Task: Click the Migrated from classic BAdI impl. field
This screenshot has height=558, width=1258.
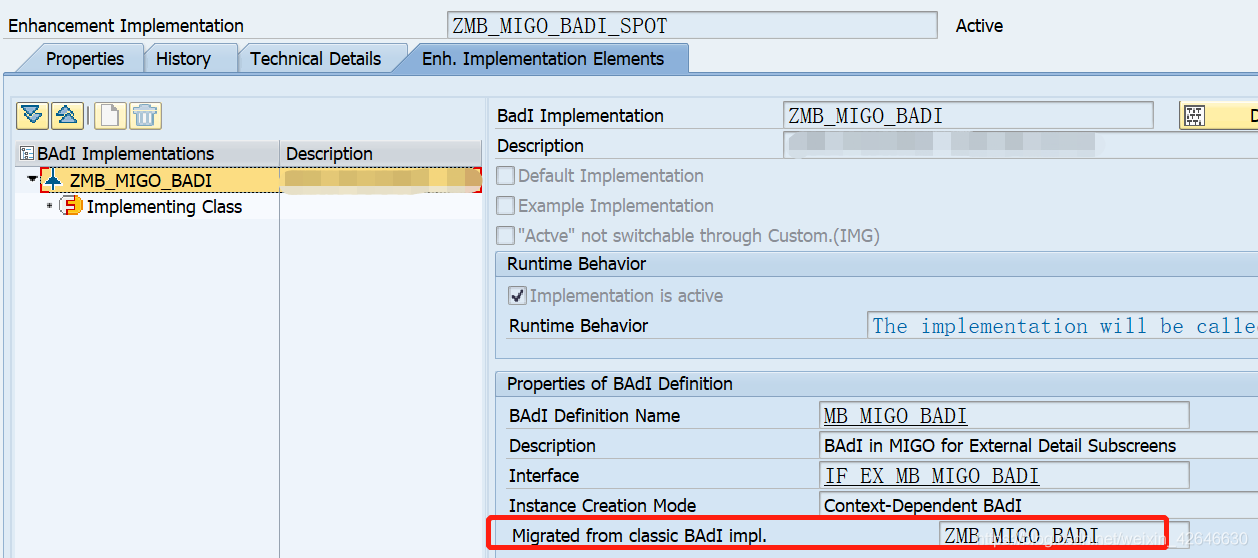Action: coord(1064,536)
